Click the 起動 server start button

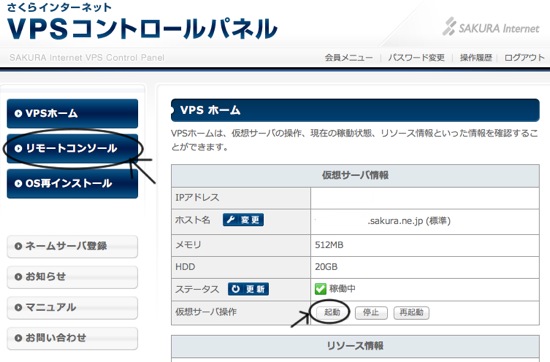tap(332, 312)
